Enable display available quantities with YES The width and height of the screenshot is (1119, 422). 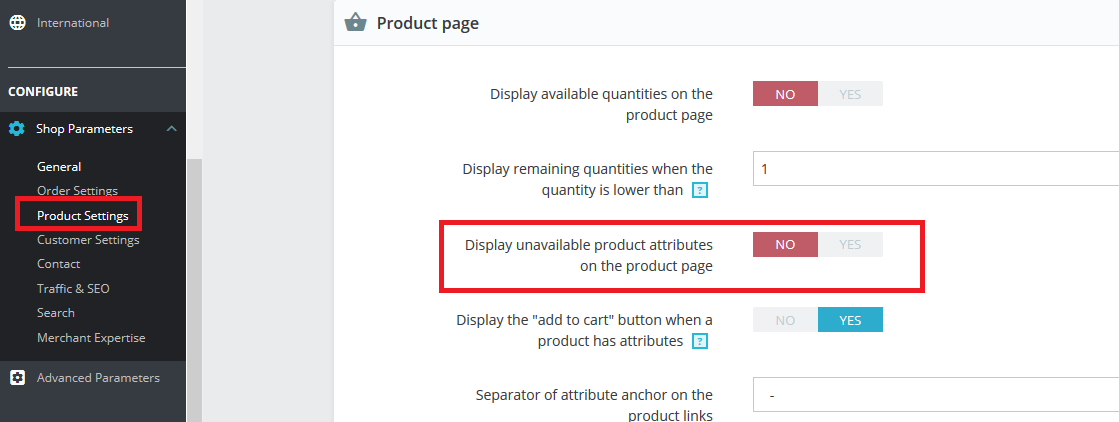coord(850,94)
